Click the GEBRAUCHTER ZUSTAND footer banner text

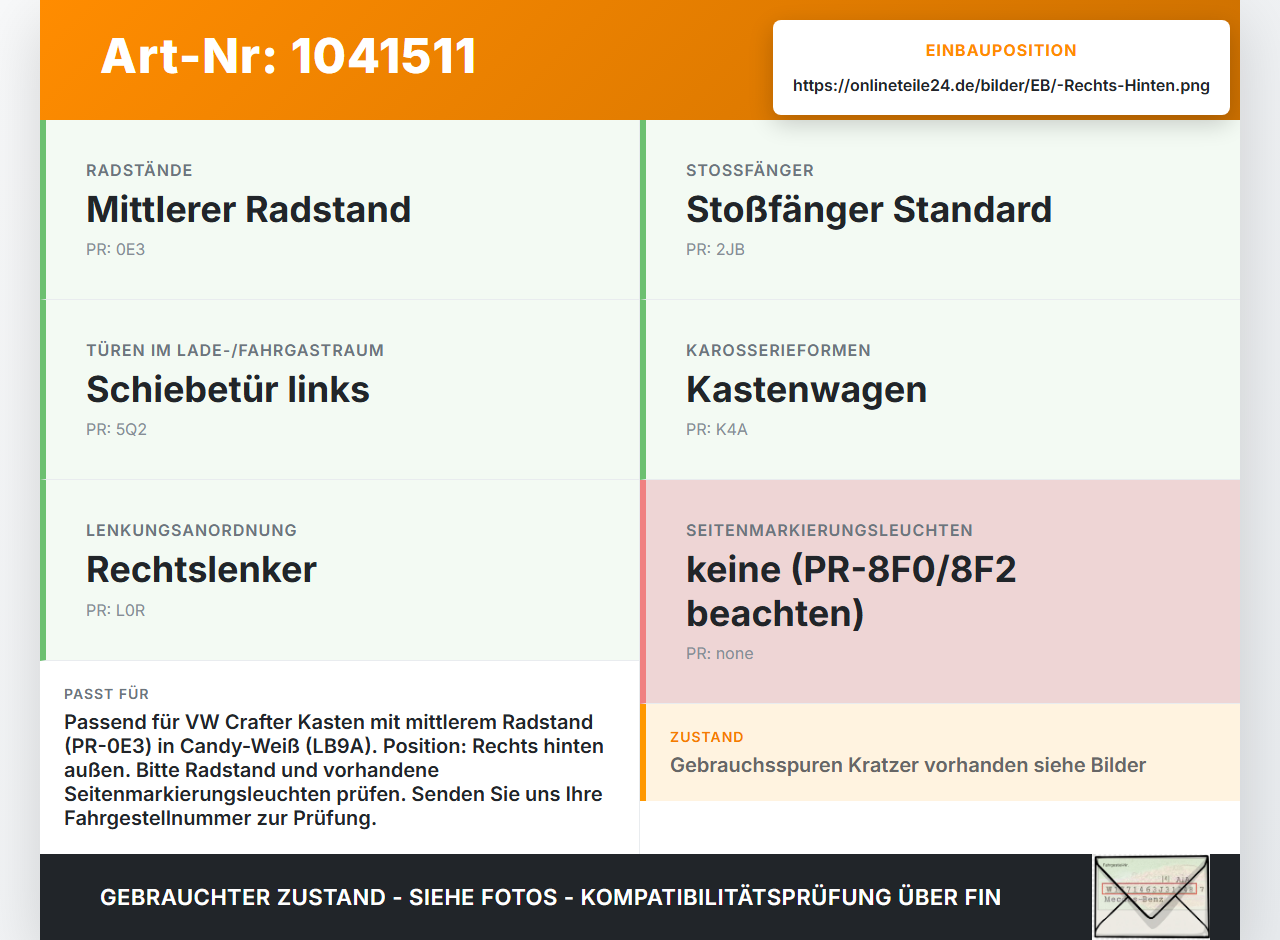(550, 897)
